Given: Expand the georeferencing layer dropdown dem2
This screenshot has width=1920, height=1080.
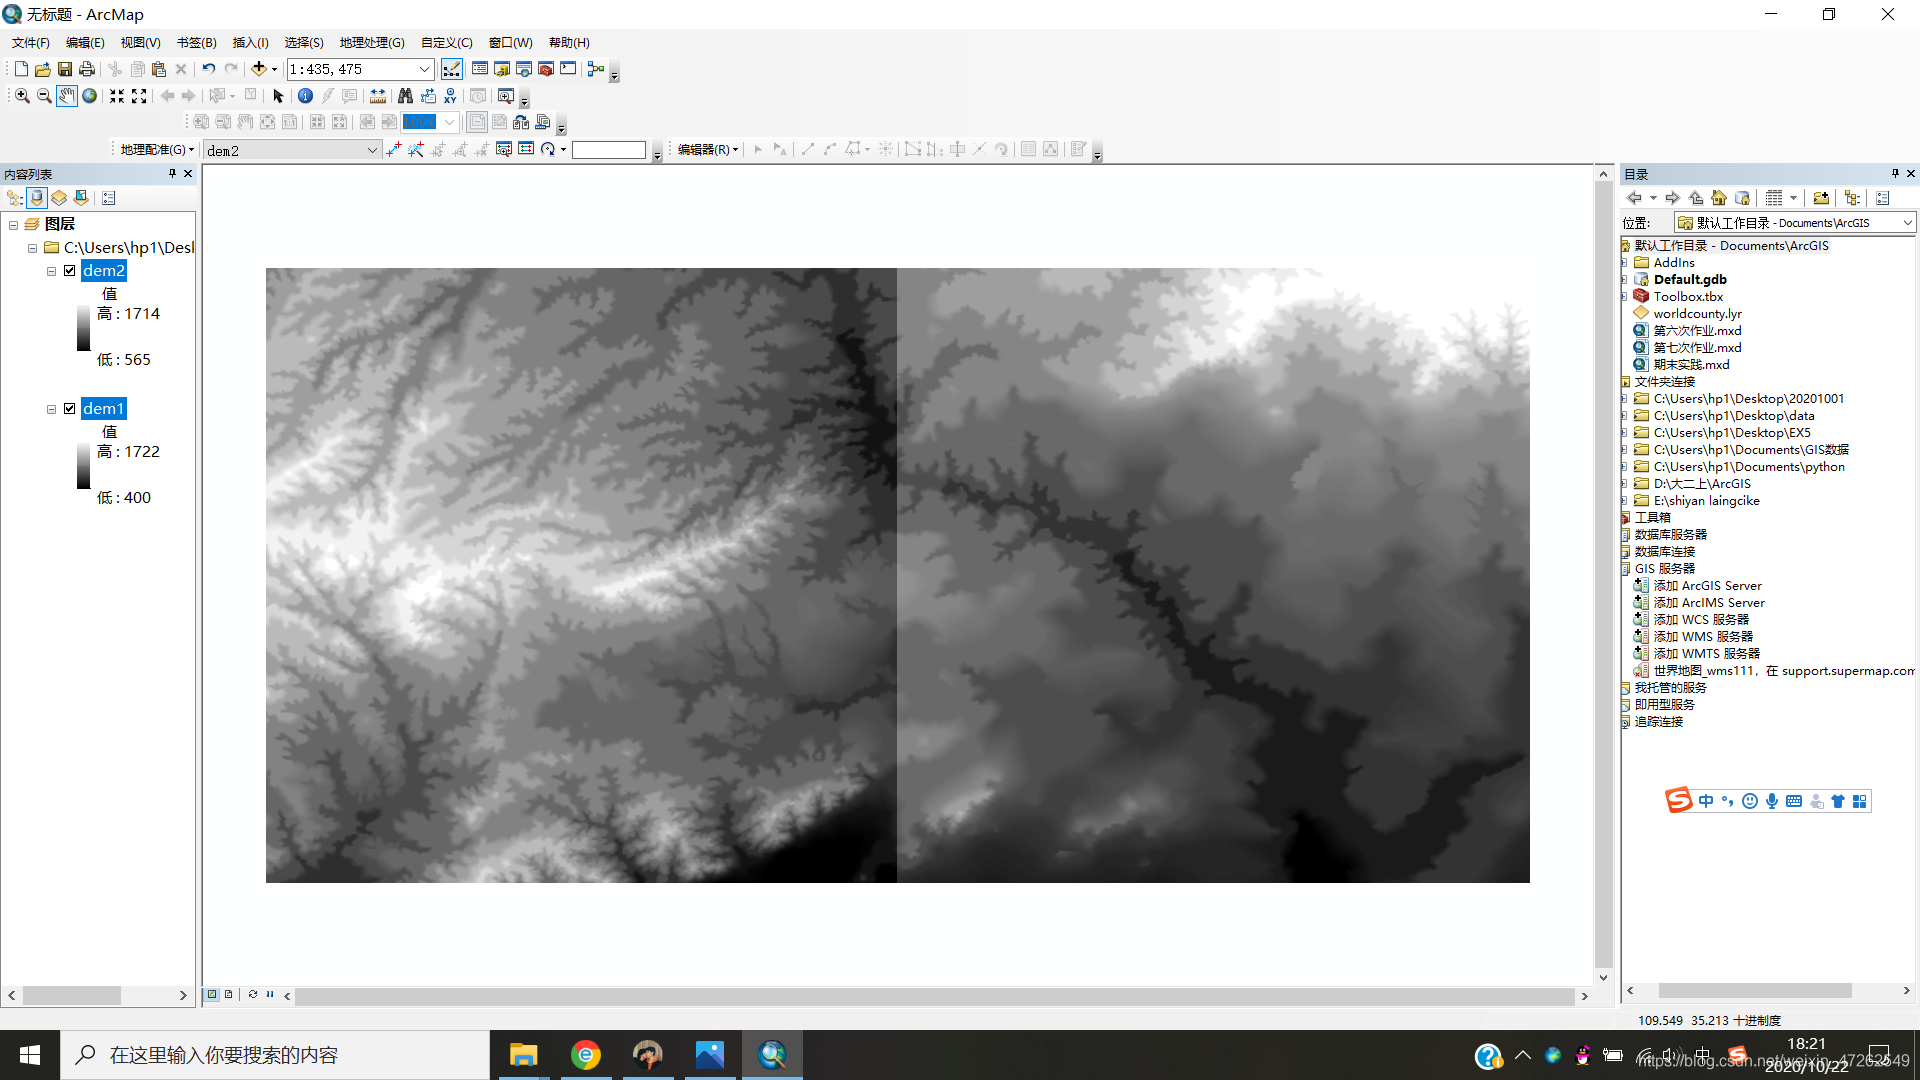Looking at the screenshot, I should point(372,150).
